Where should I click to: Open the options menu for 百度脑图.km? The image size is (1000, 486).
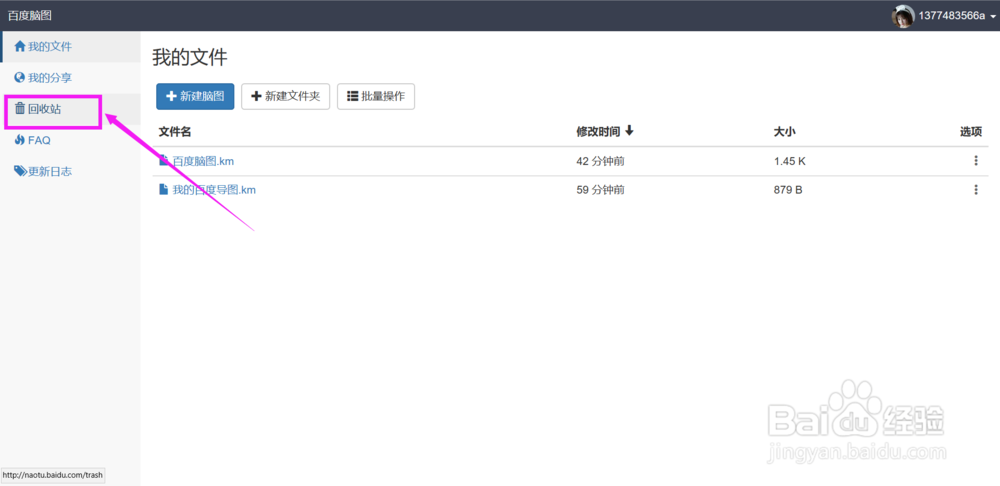pyautogui.click(x=976, y=161)
